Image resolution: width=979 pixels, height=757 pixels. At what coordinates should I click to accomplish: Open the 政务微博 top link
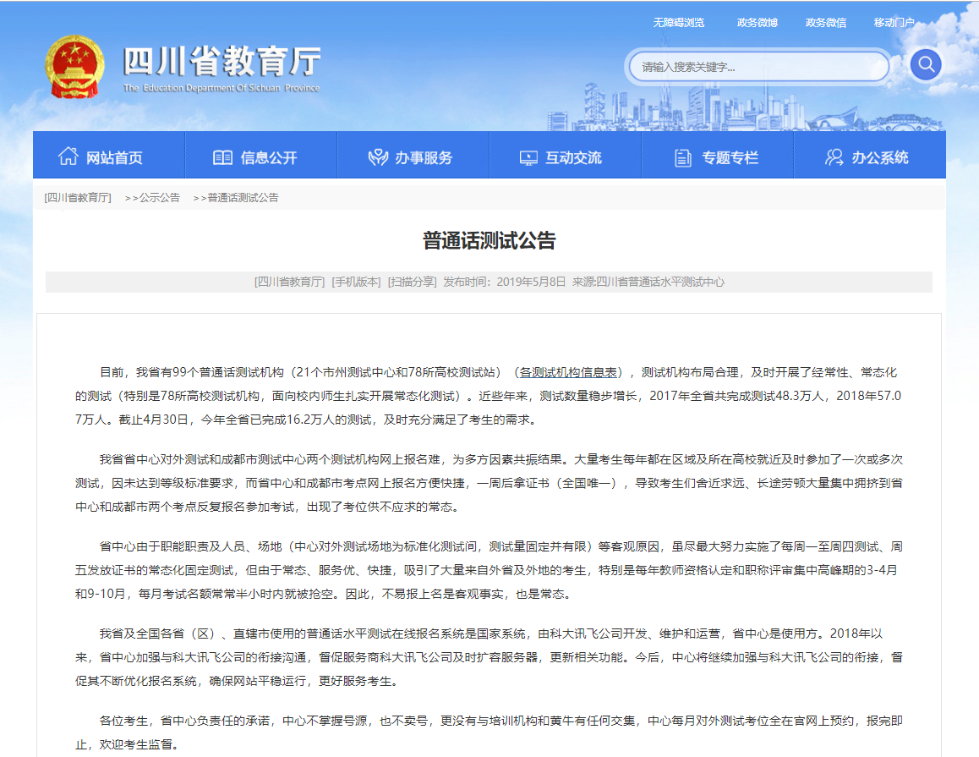(757, 22)
